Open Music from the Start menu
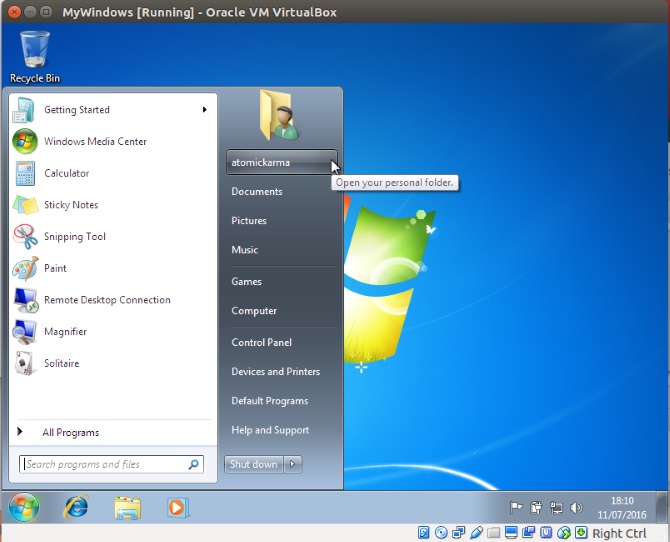Screen dimensions: 670x542 (245, 250)
